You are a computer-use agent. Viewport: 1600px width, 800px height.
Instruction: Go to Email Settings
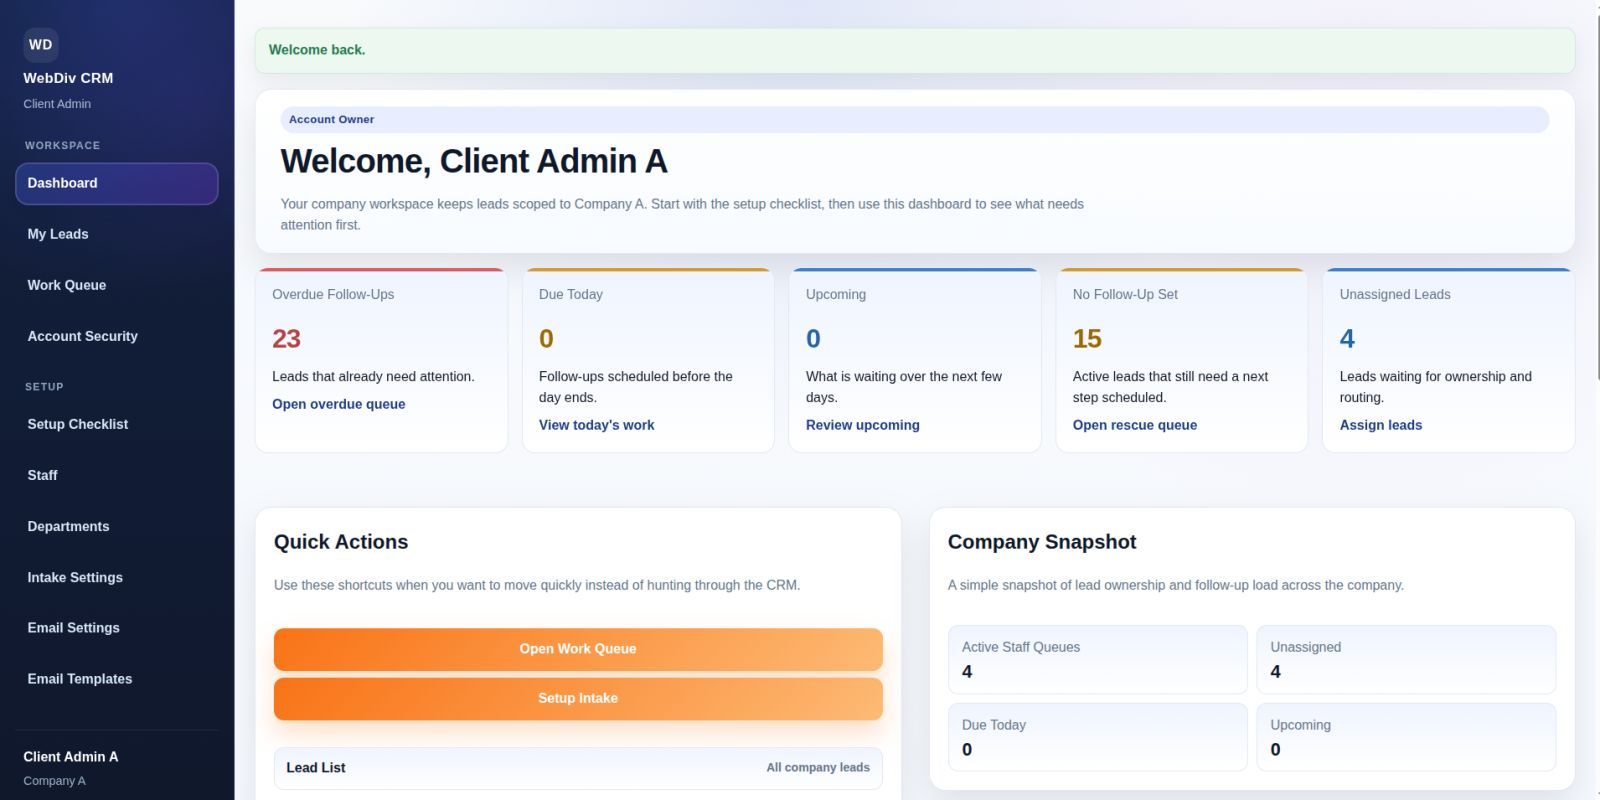[117, 628]
